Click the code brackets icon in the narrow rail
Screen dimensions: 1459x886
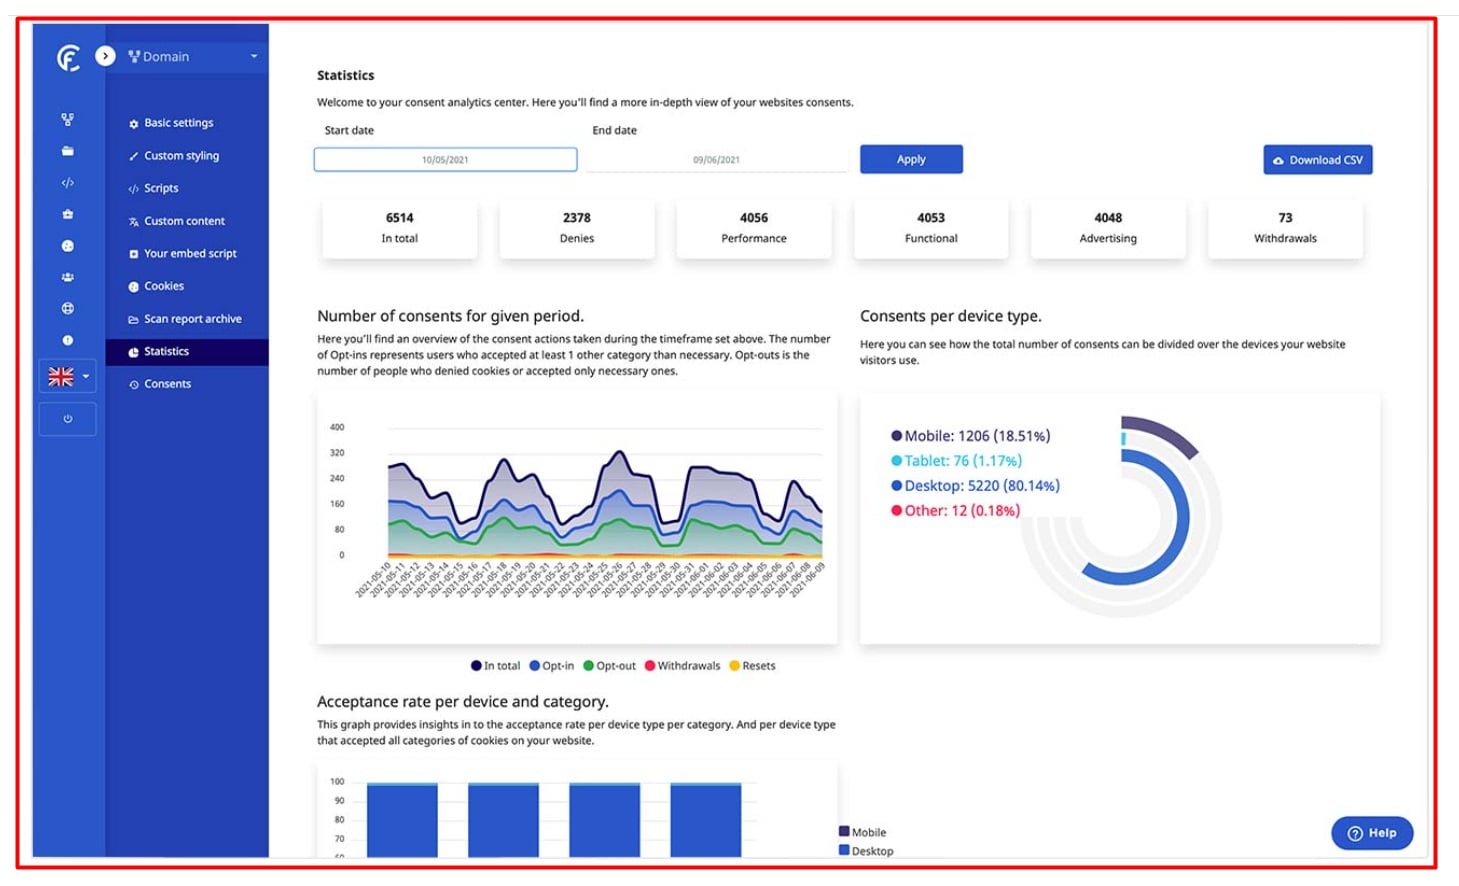pyautogui.click(x=67, y=183)
